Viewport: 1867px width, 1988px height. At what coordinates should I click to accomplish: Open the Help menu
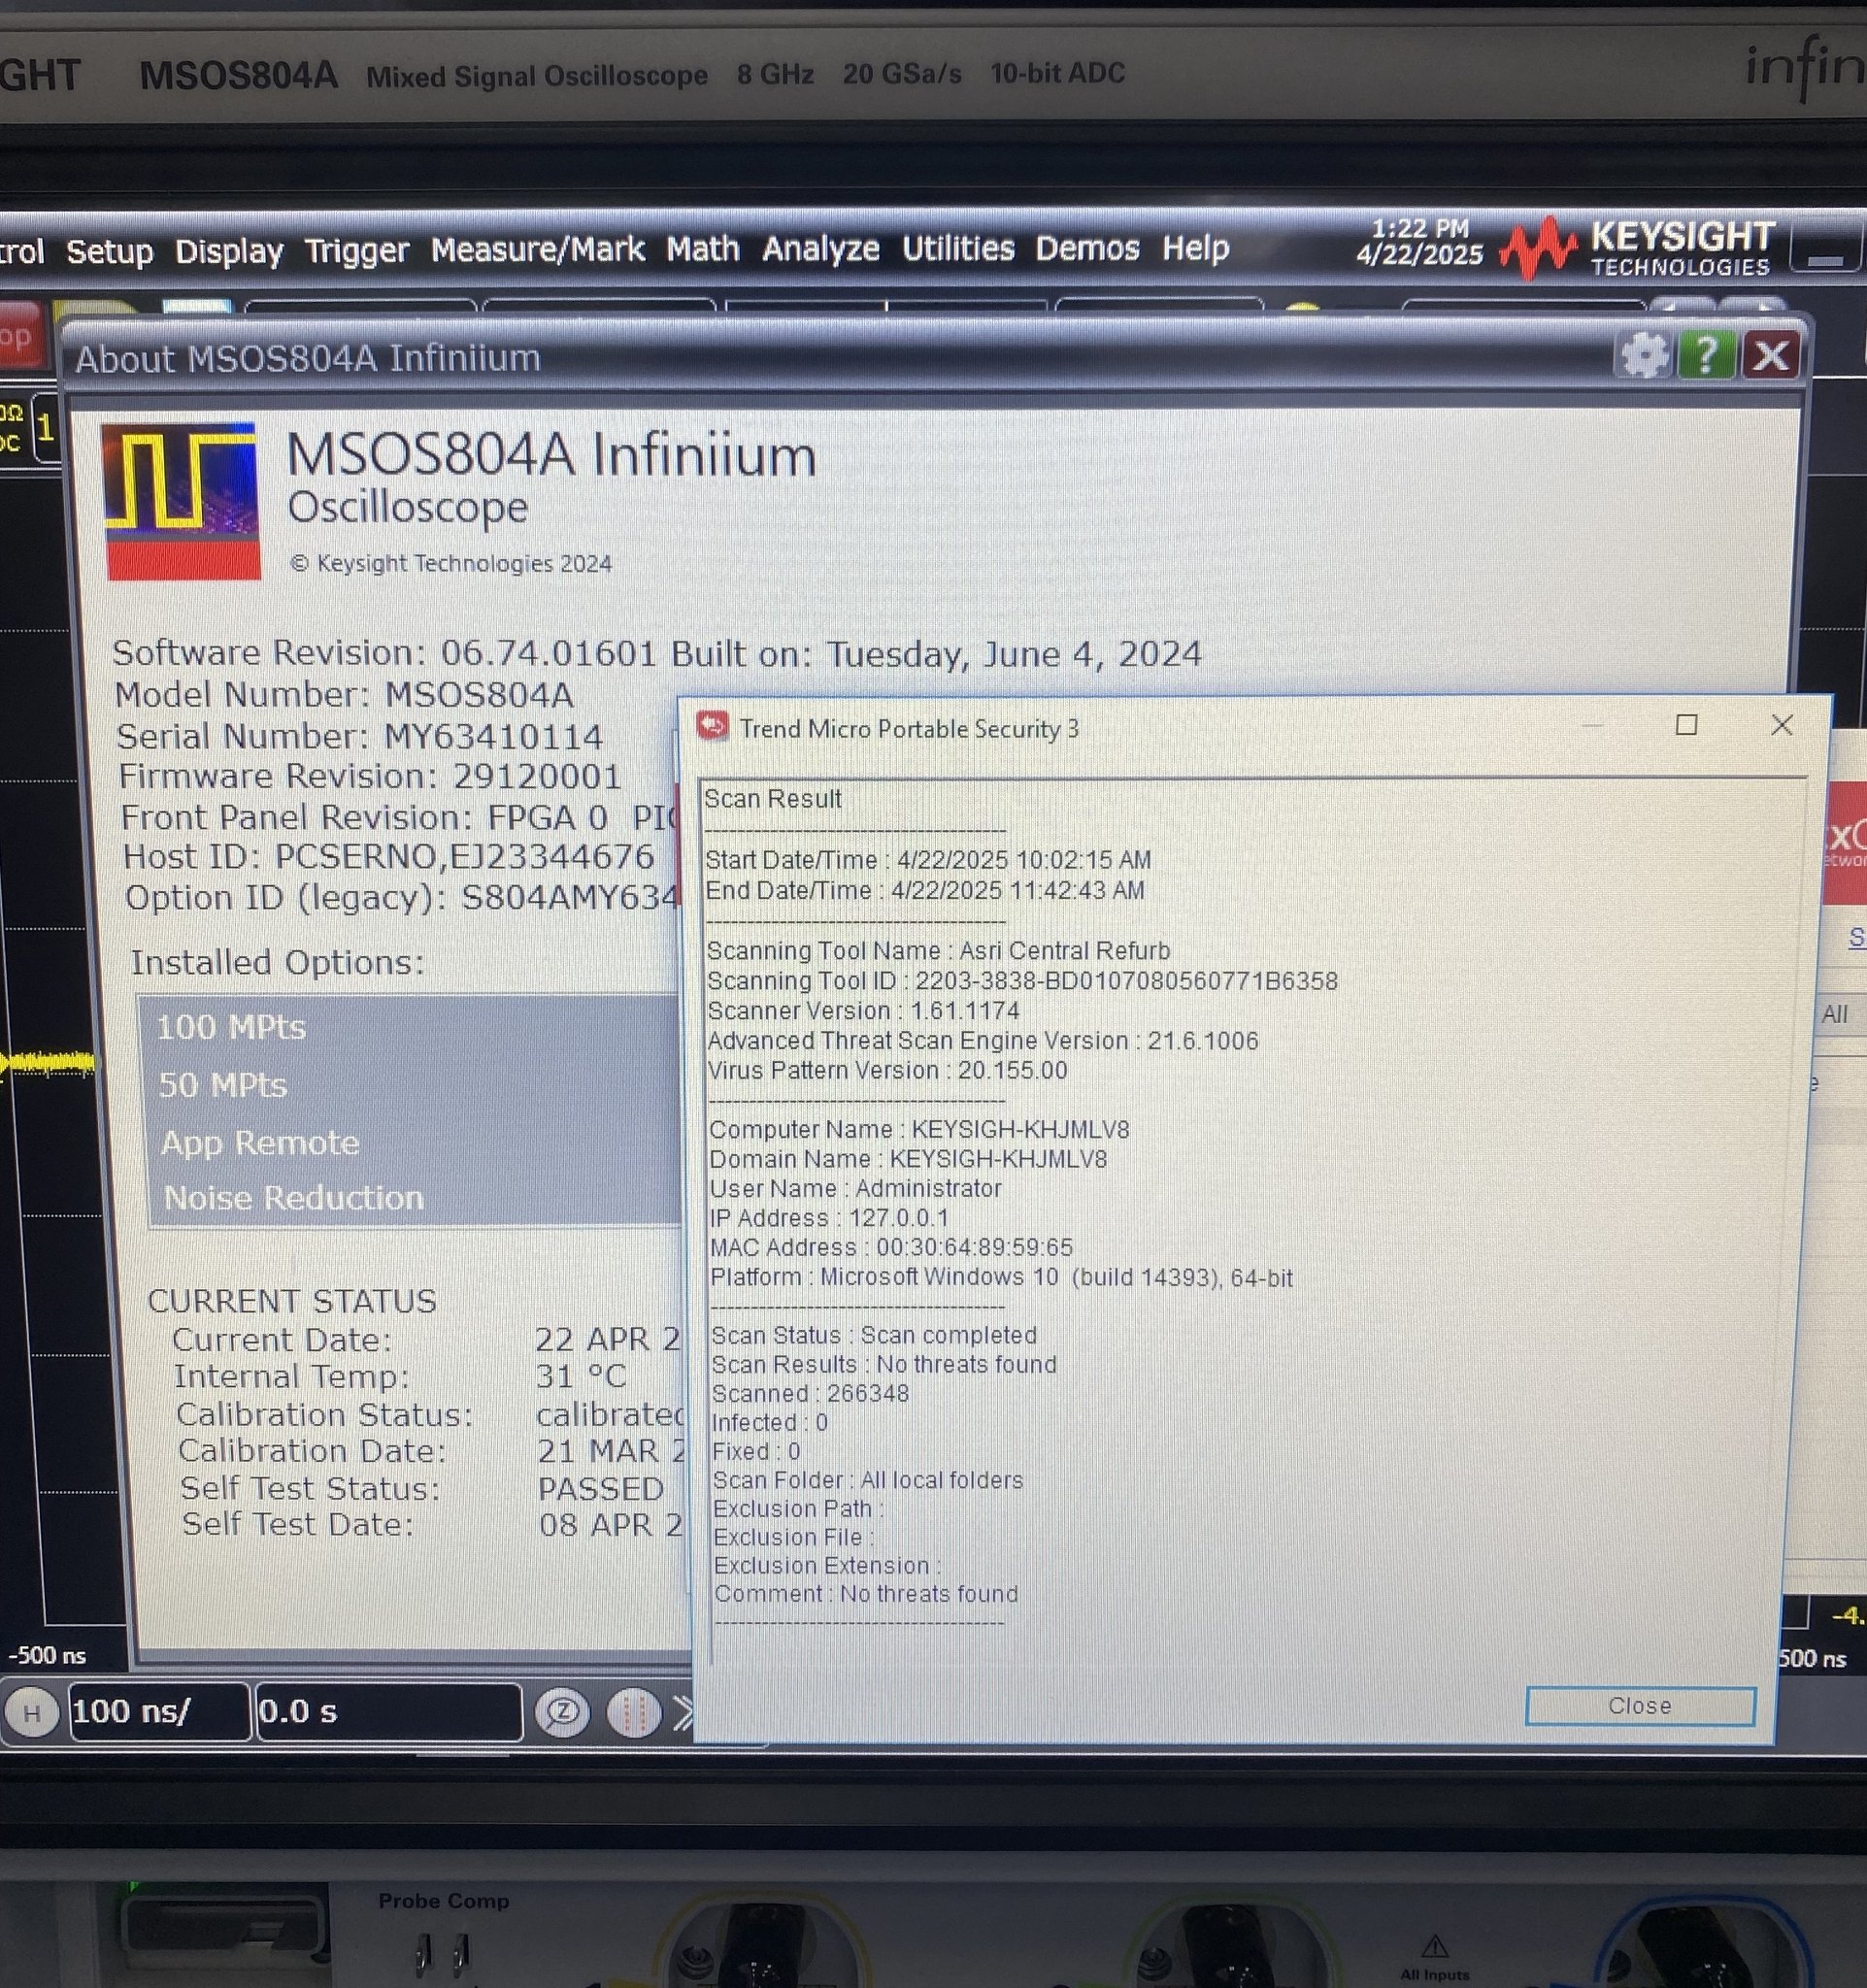[x=1195, y=247]
